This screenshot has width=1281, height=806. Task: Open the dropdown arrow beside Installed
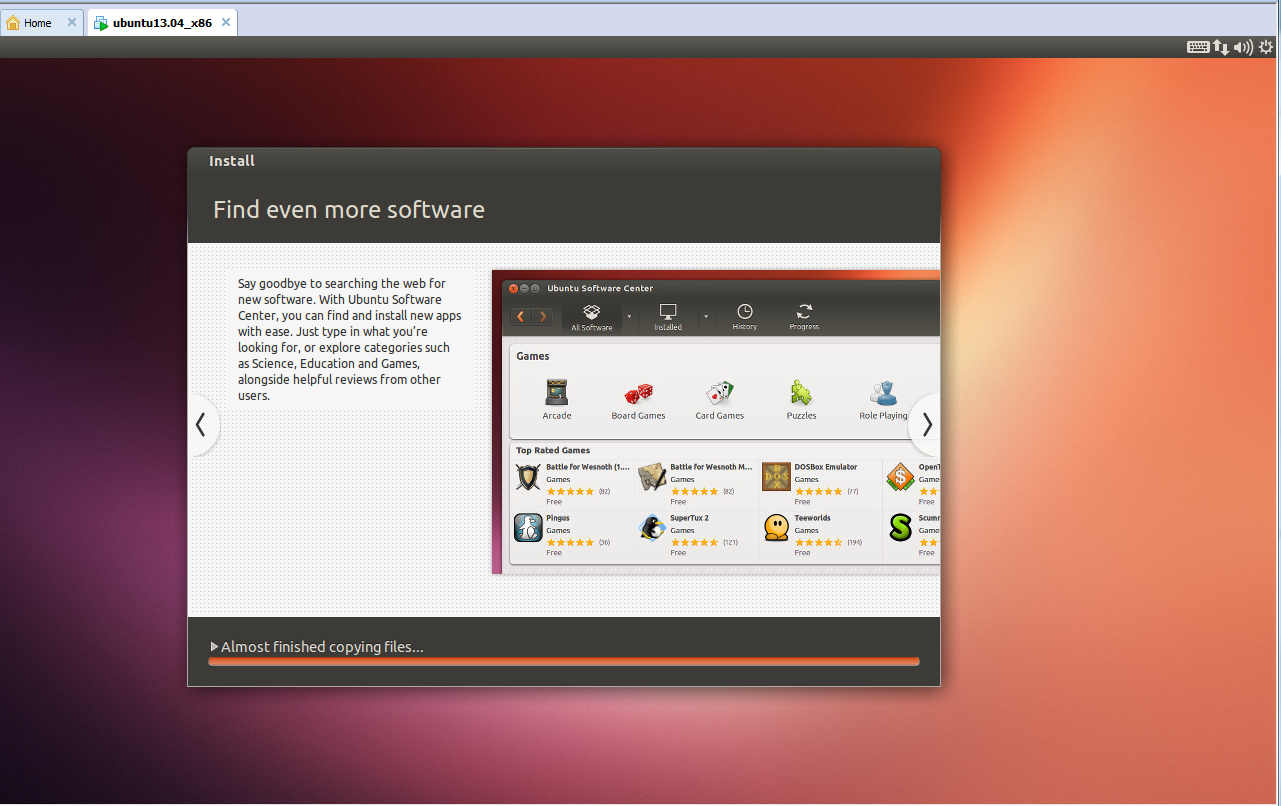(x=705, y=317)
